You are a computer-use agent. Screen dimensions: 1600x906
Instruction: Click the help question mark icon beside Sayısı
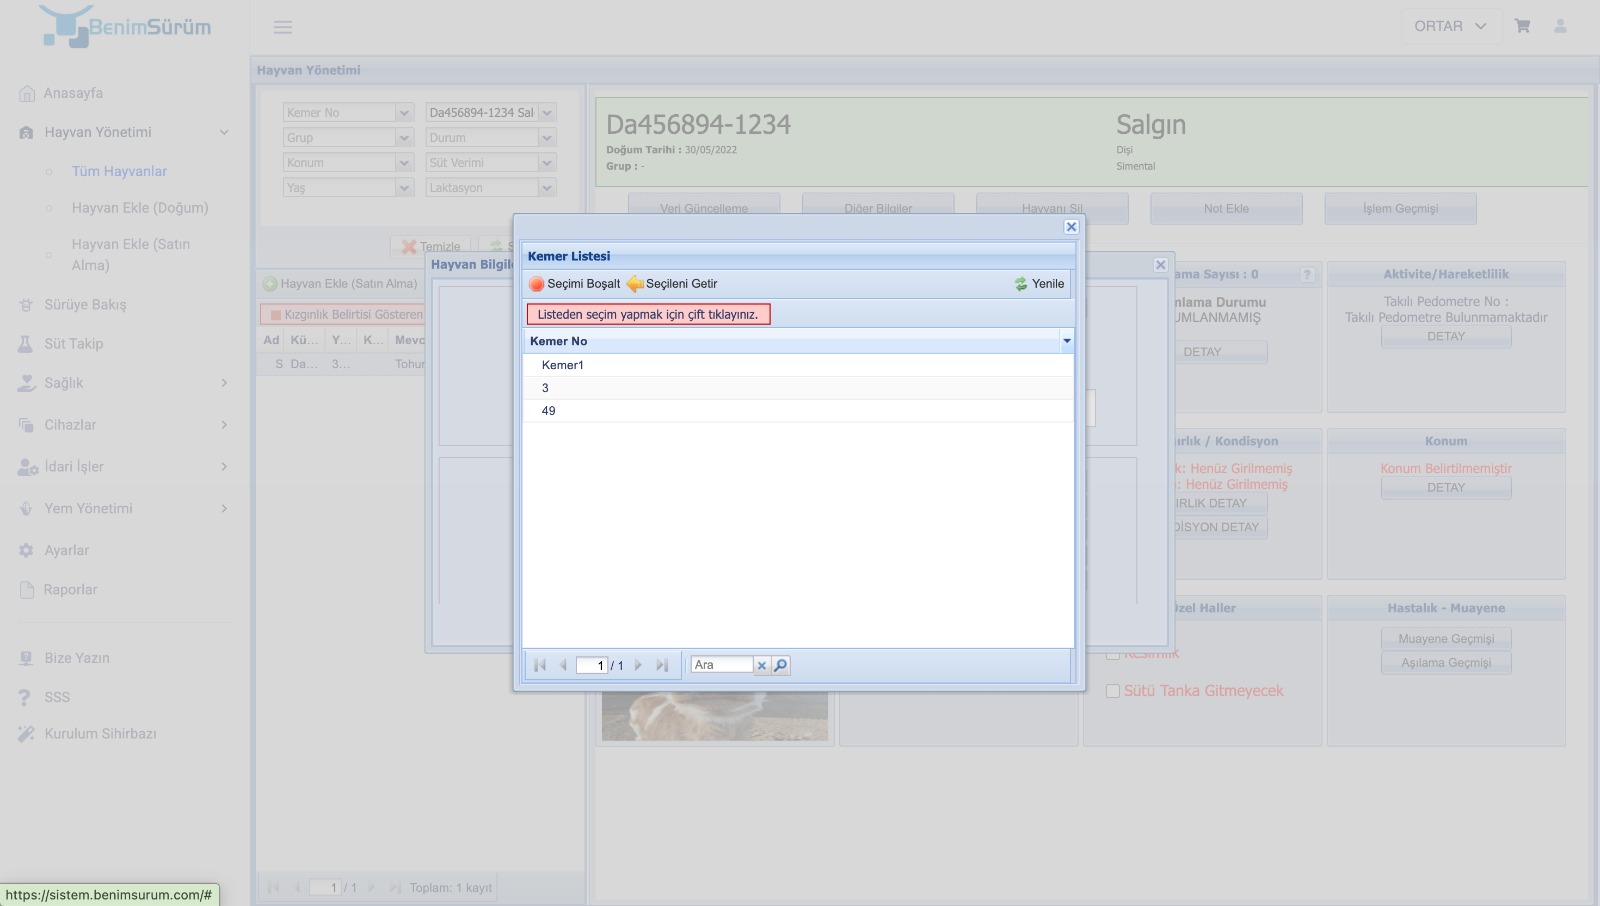(x=1307, y=275)
